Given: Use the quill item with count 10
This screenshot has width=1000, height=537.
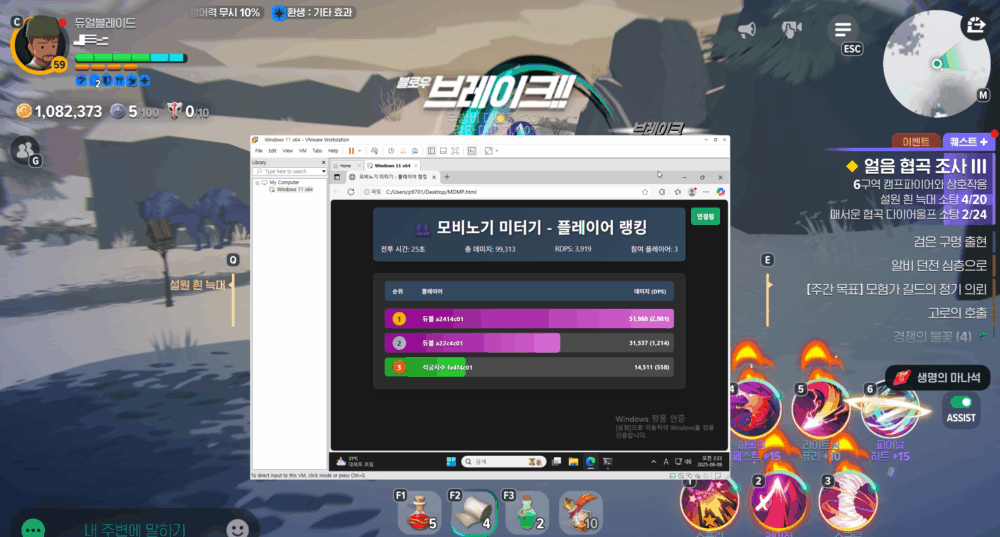Looking at the screenshot, I should 579,512.
